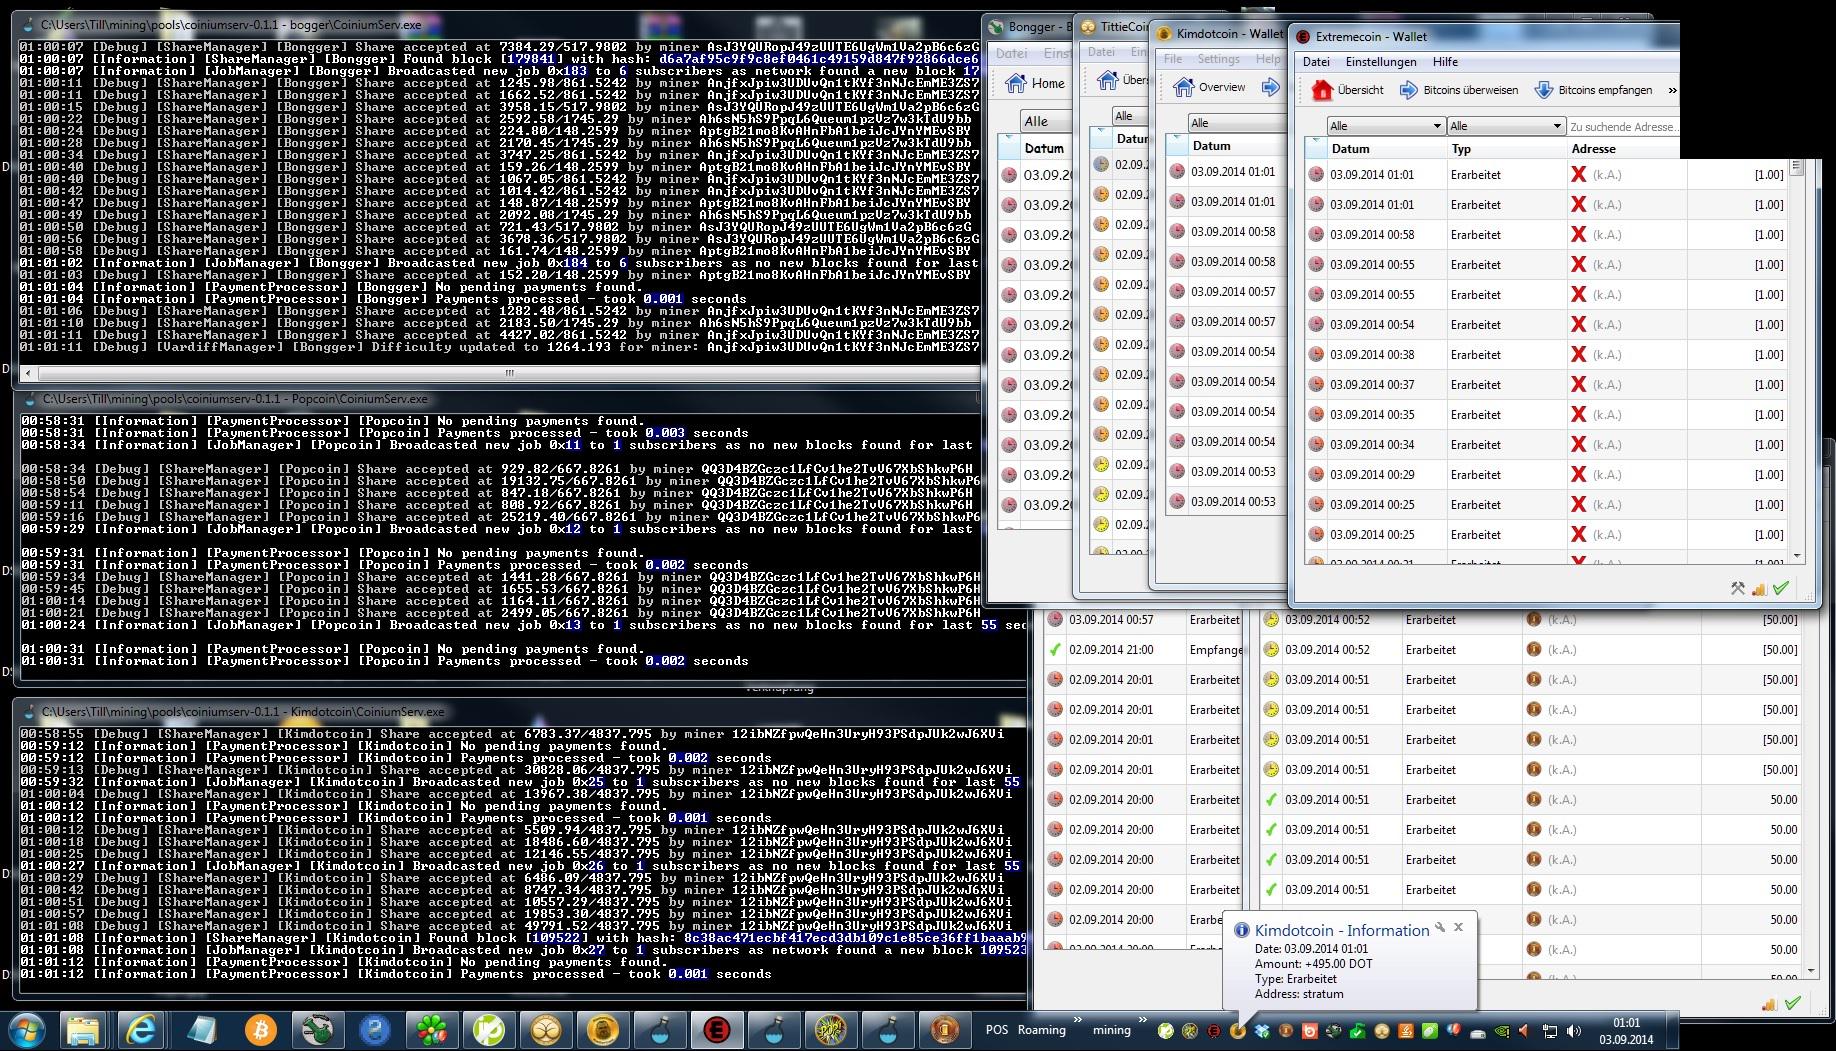
Task: Open the yellow spiky taskbar icon
Action: coord(830,1030)
